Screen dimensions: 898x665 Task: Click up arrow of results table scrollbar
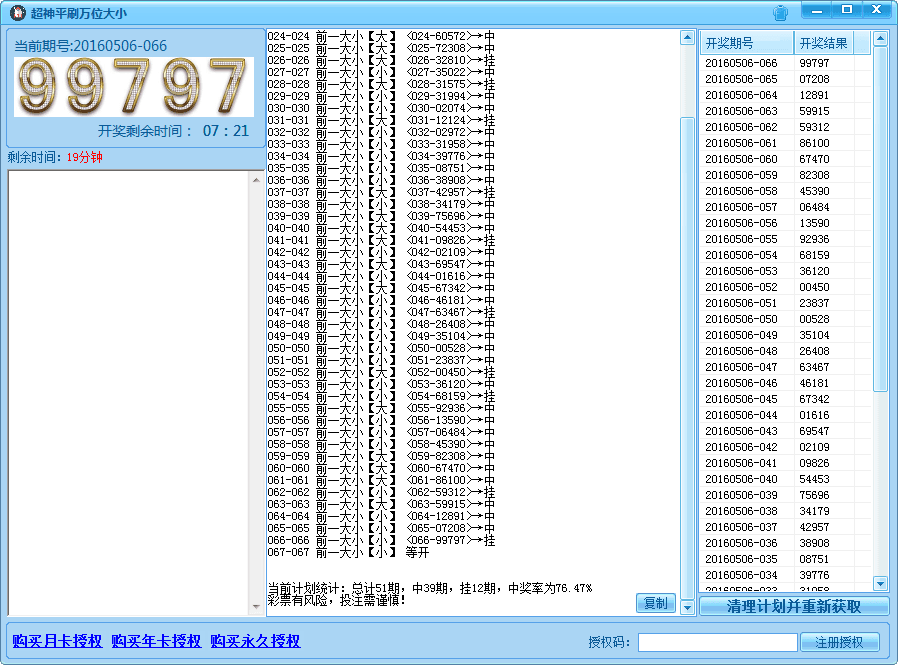pos(881,39)
